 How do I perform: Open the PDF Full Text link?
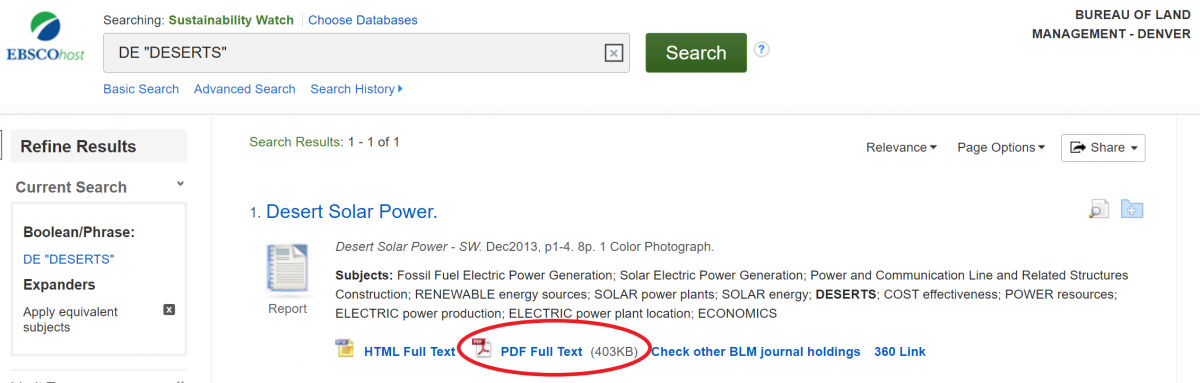[x=541, y=351]
